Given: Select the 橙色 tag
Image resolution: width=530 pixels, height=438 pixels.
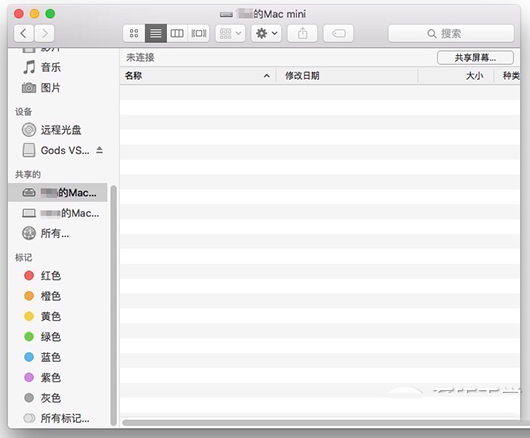Looking at the screenshot, I should 42,296.
